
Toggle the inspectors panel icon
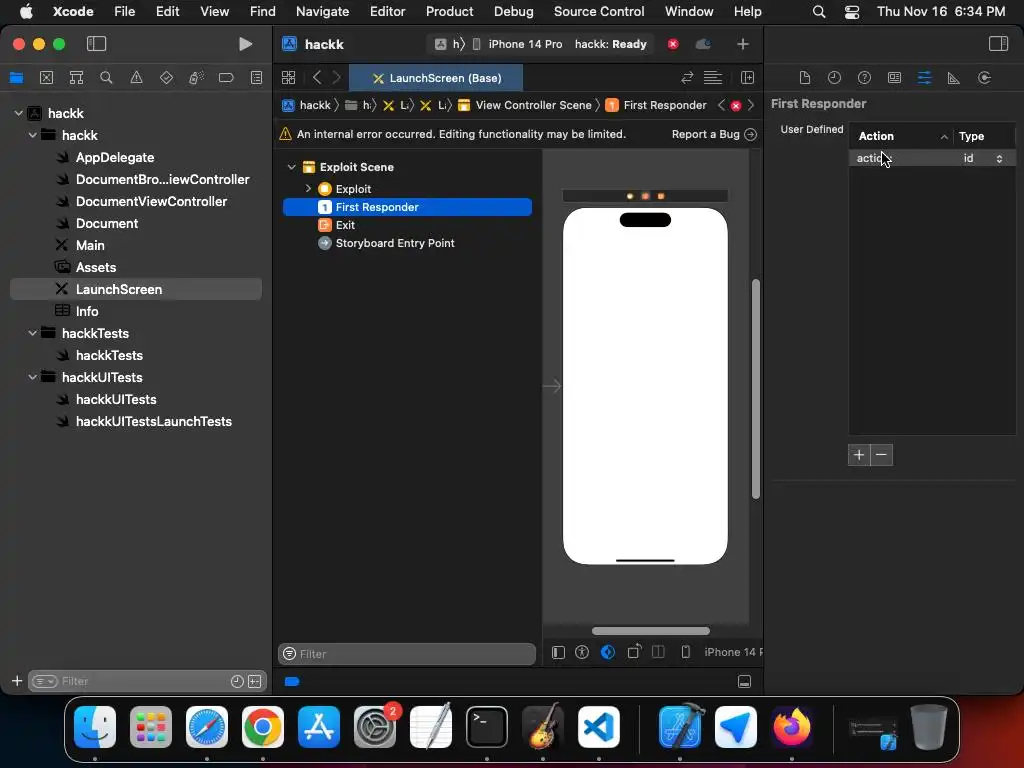[x=998, y=44]
